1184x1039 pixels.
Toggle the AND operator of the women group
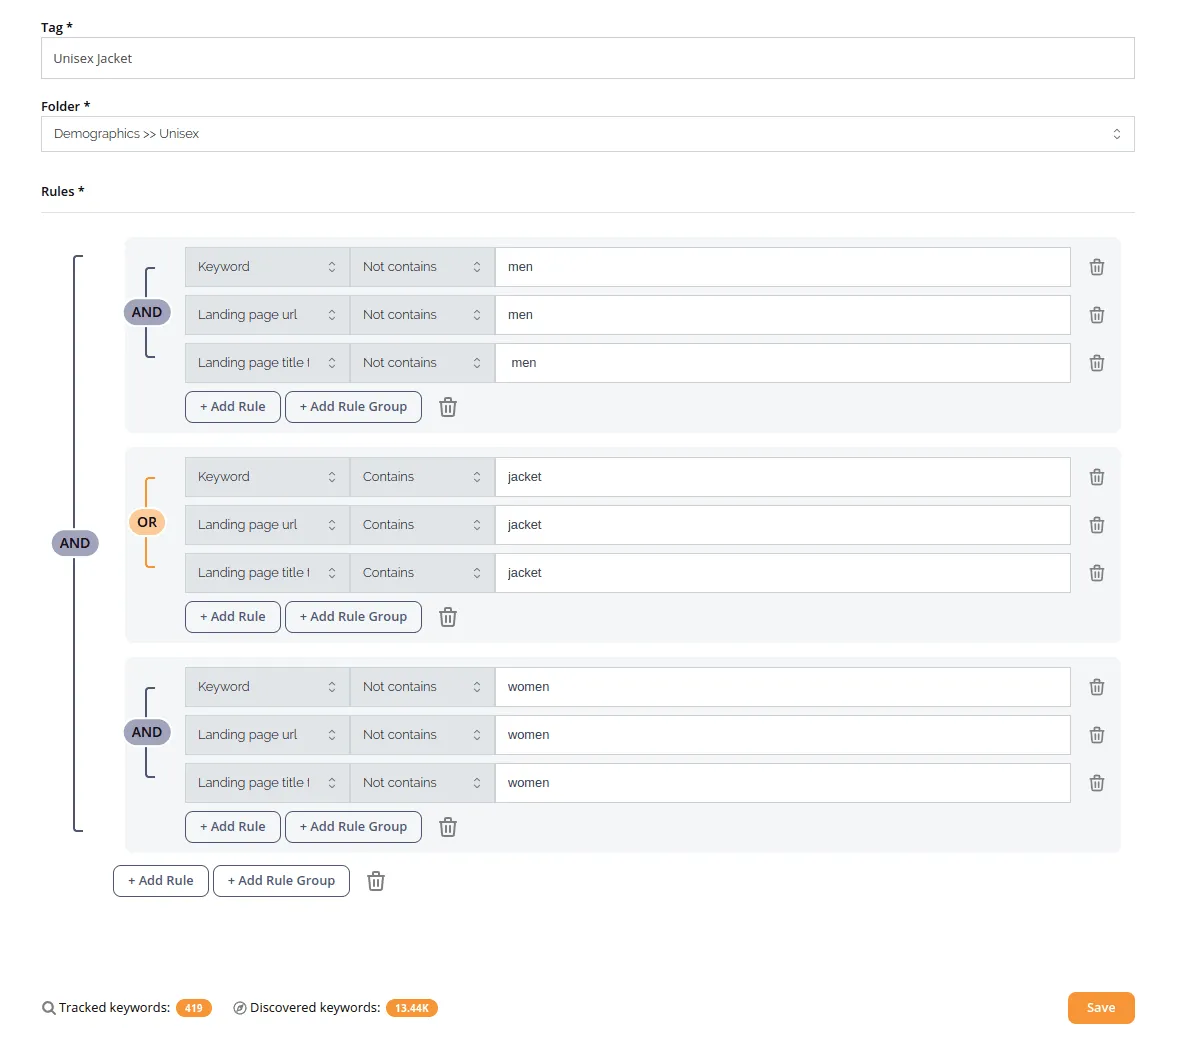pyautogui.click(x=147, y=732)
